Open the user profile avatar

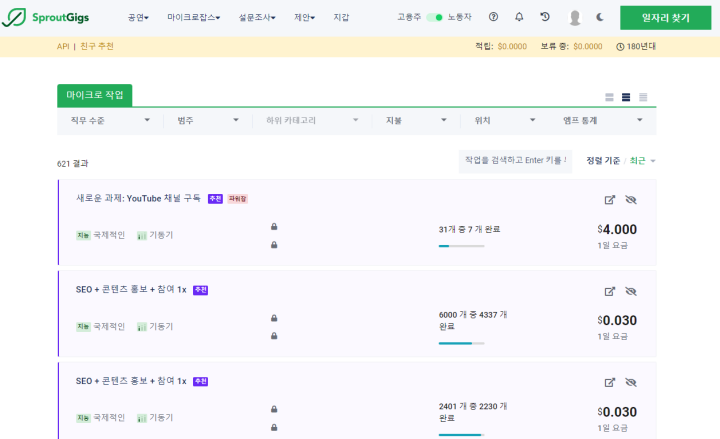[574, 17]
